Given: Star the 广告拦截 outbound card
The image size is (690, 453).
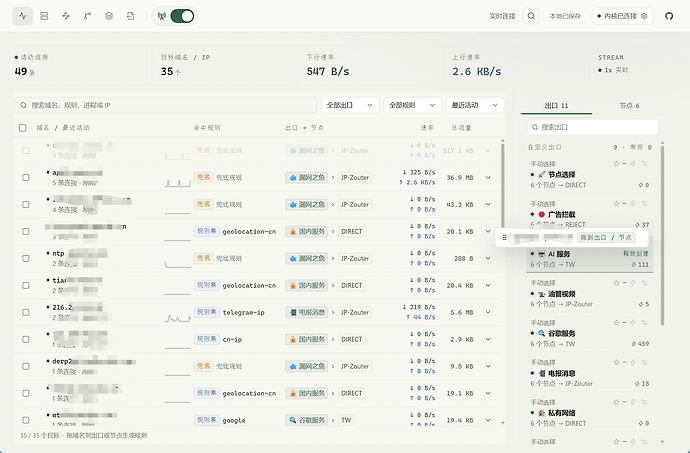Looking at the screenshot, I should point(616,204).
